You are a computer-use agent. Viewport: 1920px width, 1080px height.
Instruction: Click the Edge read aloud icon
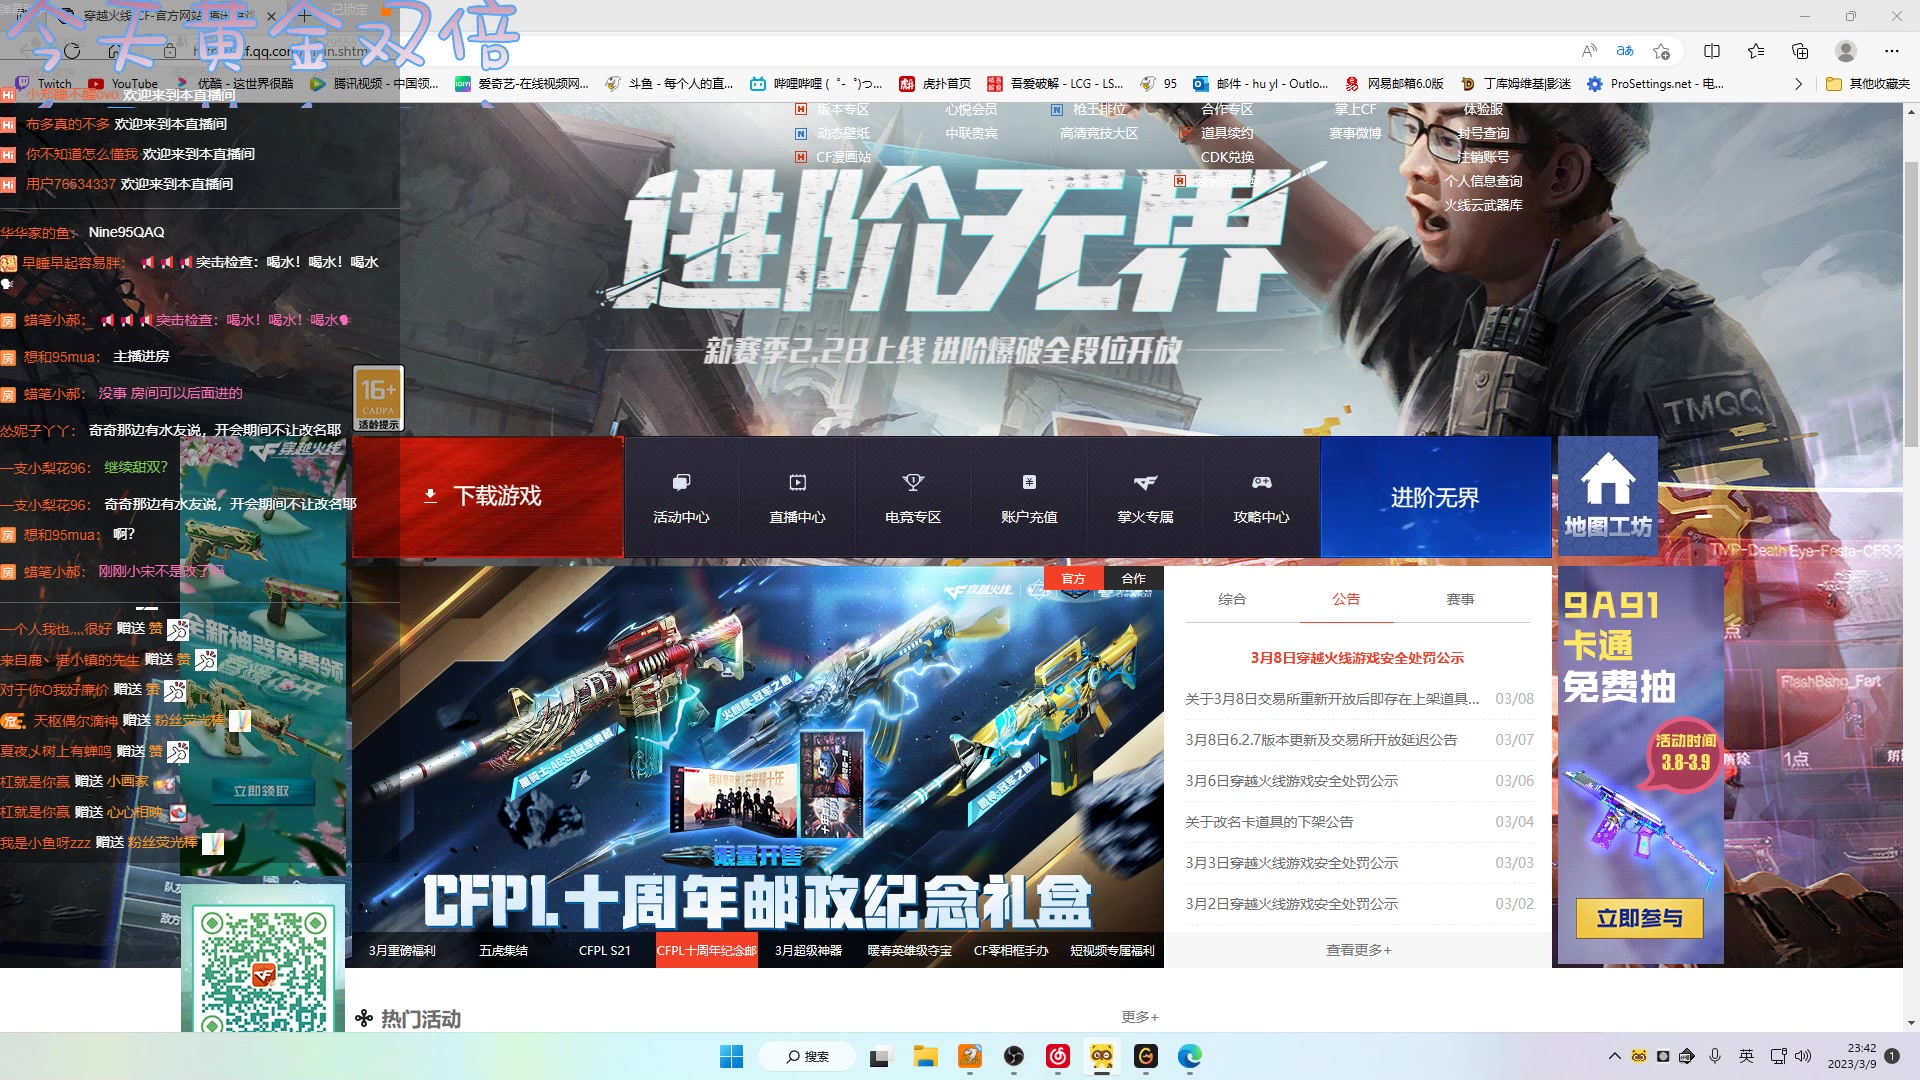(x=1589, y=51)
